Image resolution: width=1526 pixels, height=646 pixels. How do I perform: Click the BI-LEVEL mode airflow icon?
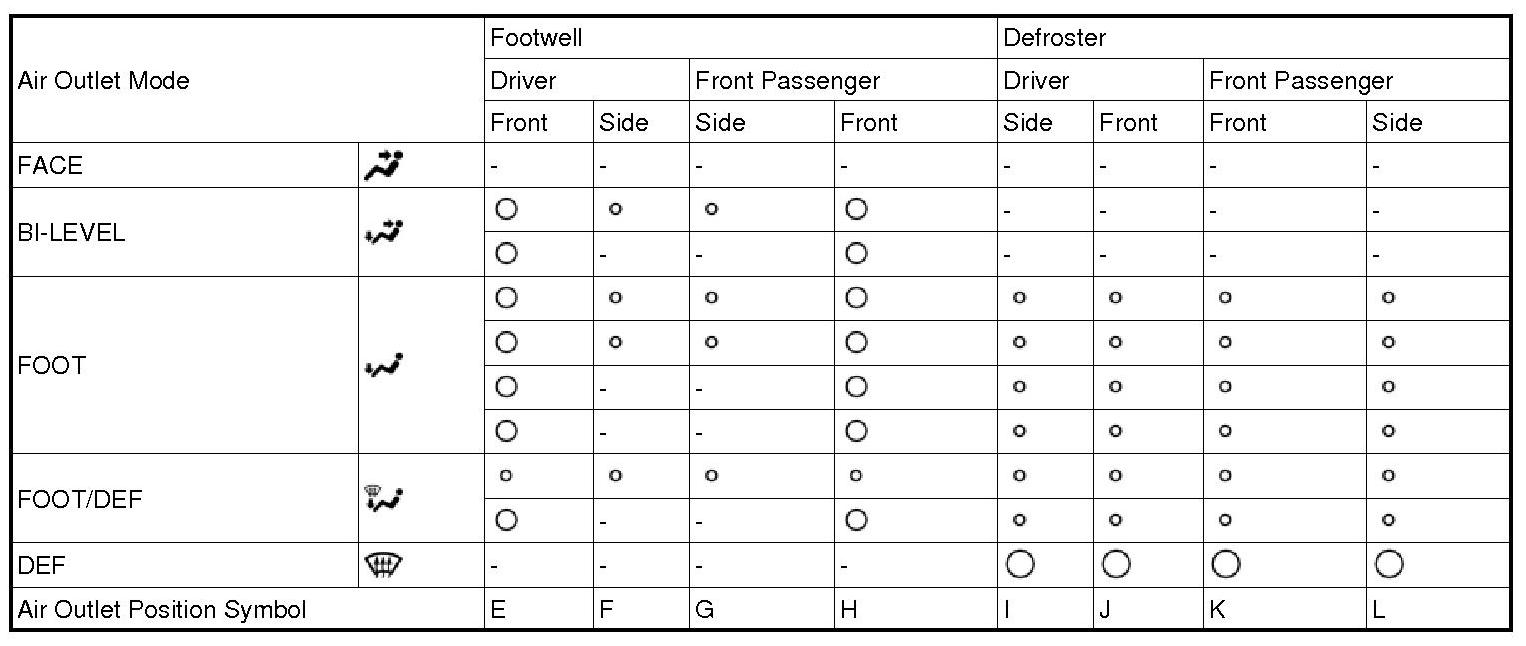383,232
